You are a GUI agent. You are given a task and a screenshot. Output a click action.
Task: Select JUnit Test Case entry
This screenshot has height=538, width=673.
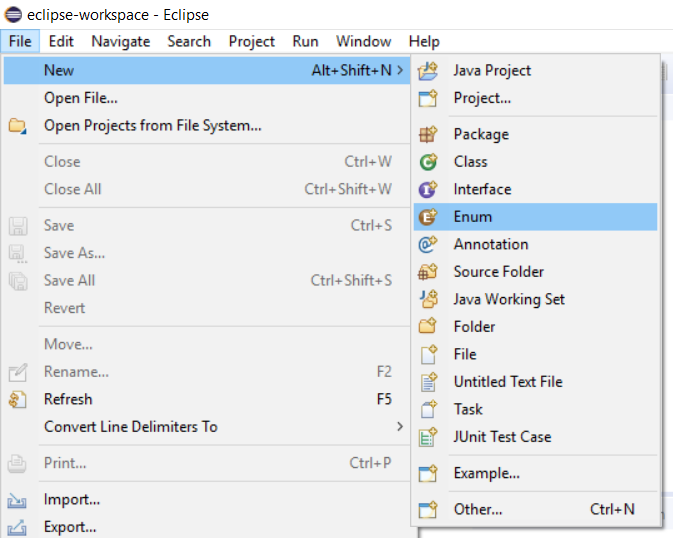point(536,437)
